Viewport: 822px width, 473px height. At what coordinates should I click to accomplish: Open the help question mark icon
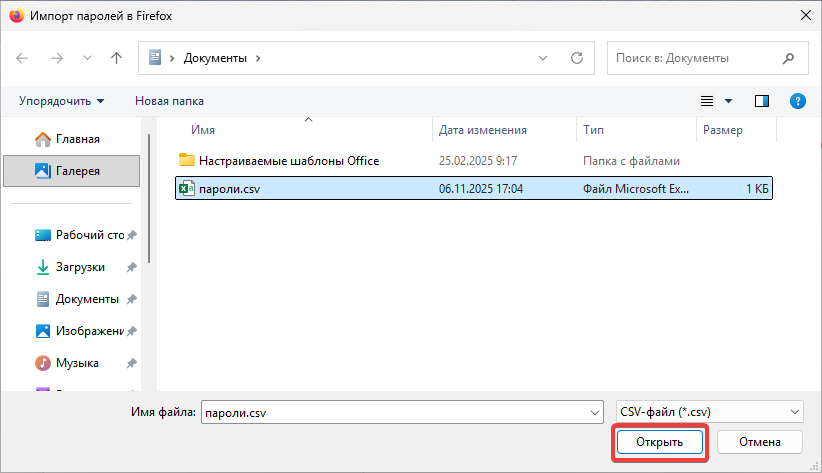tap(797, 101)
